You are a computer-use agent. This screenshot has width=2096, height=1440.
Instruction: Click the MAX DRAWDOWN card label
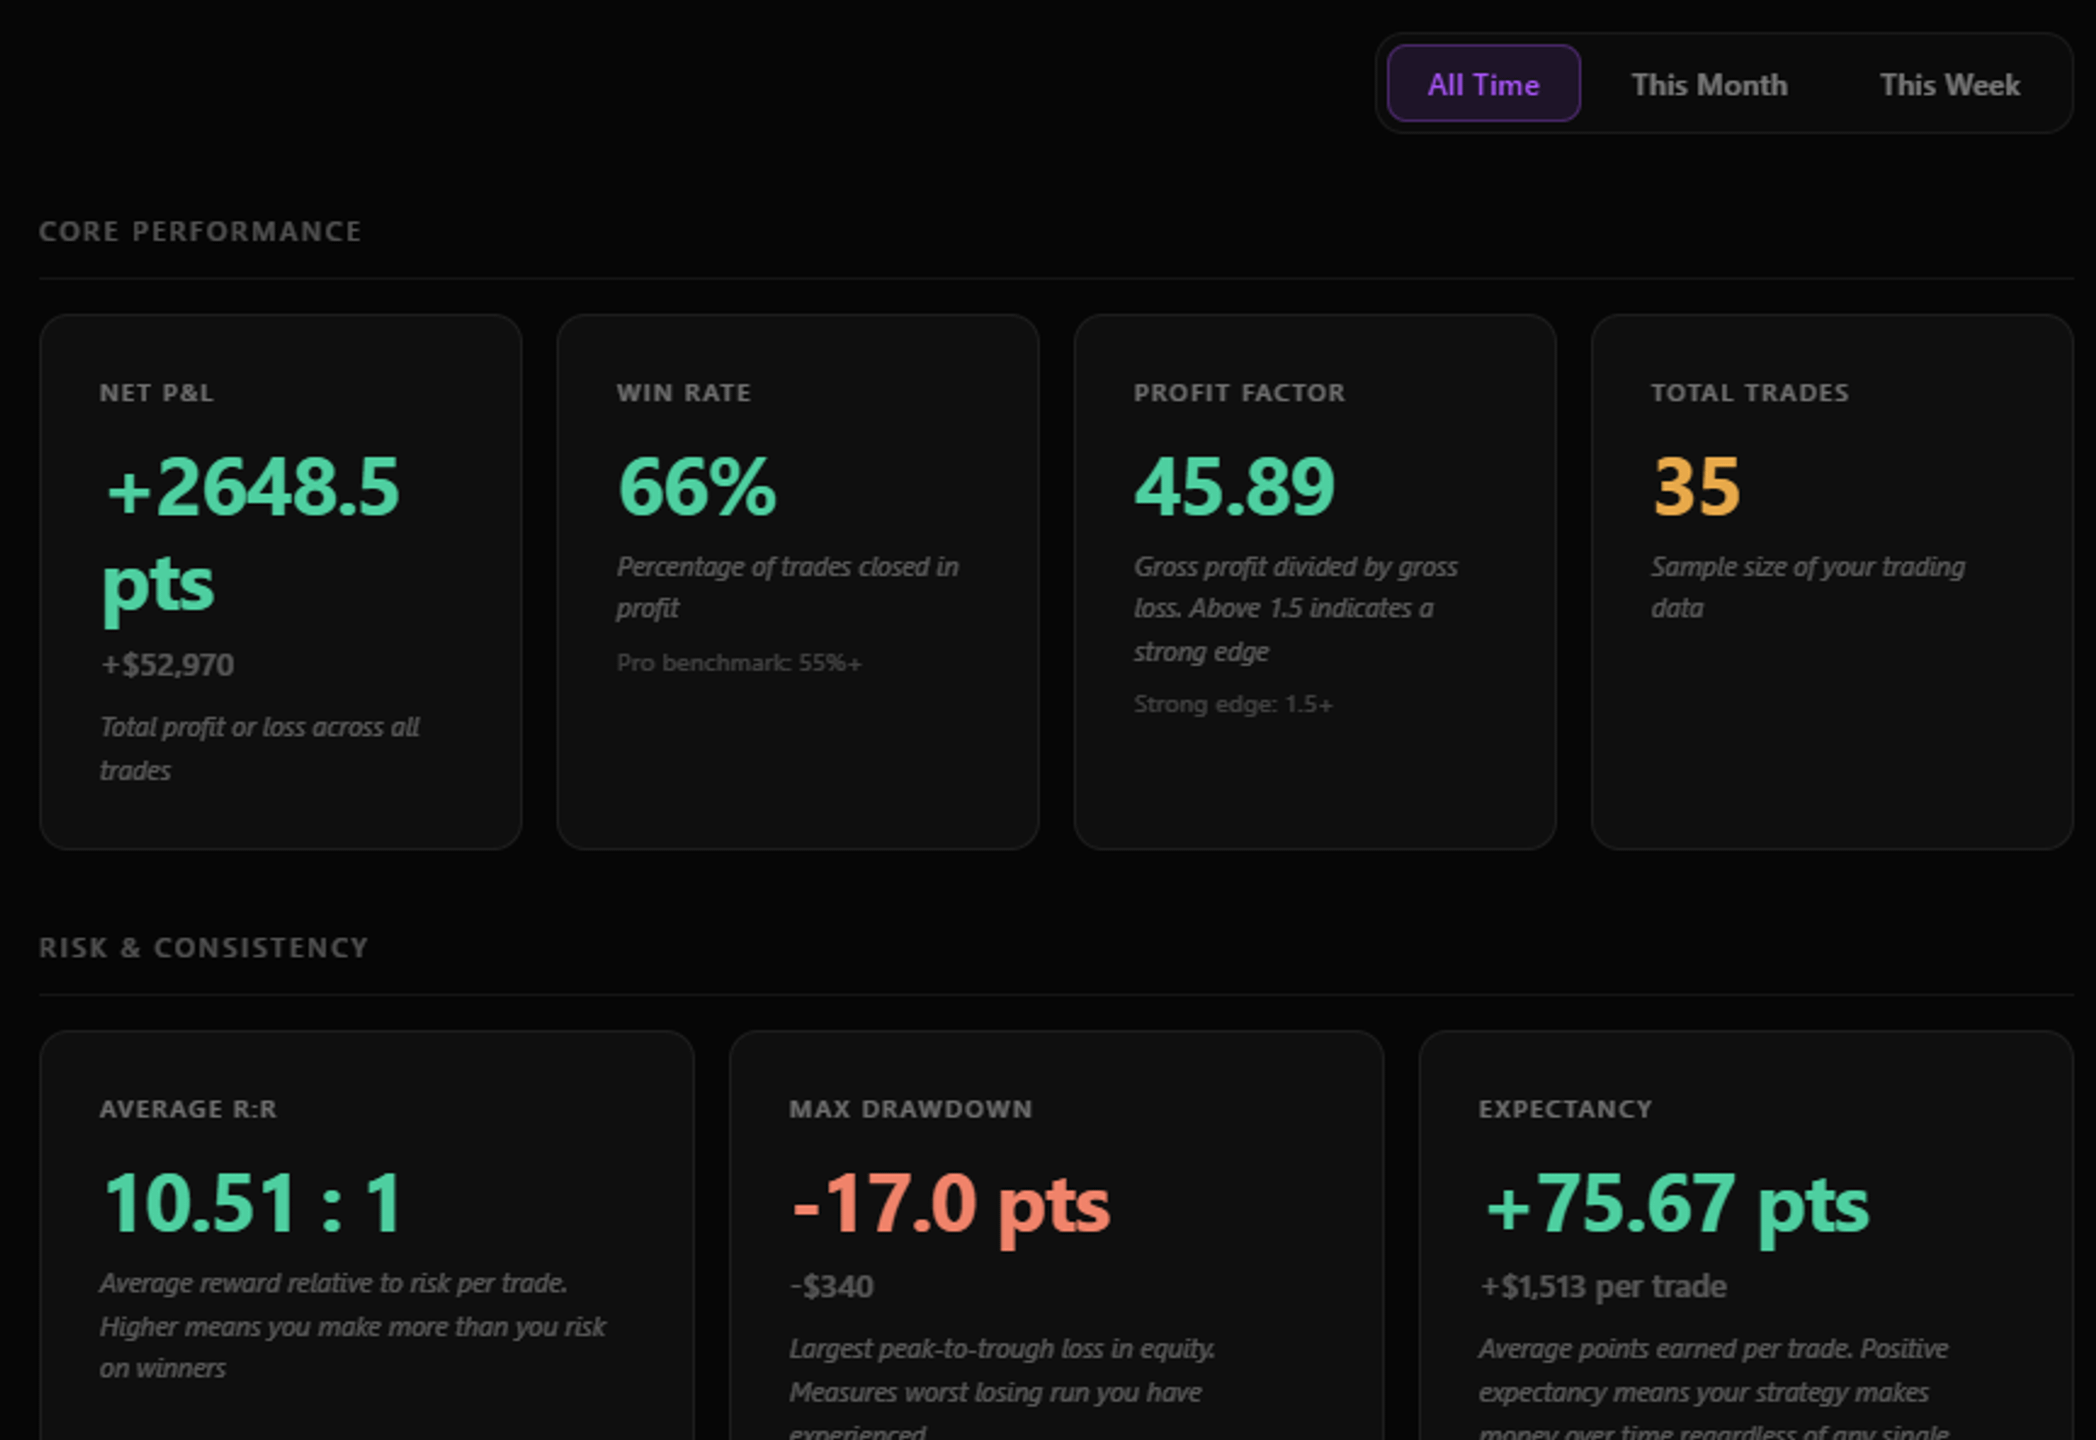(910, 1109)
